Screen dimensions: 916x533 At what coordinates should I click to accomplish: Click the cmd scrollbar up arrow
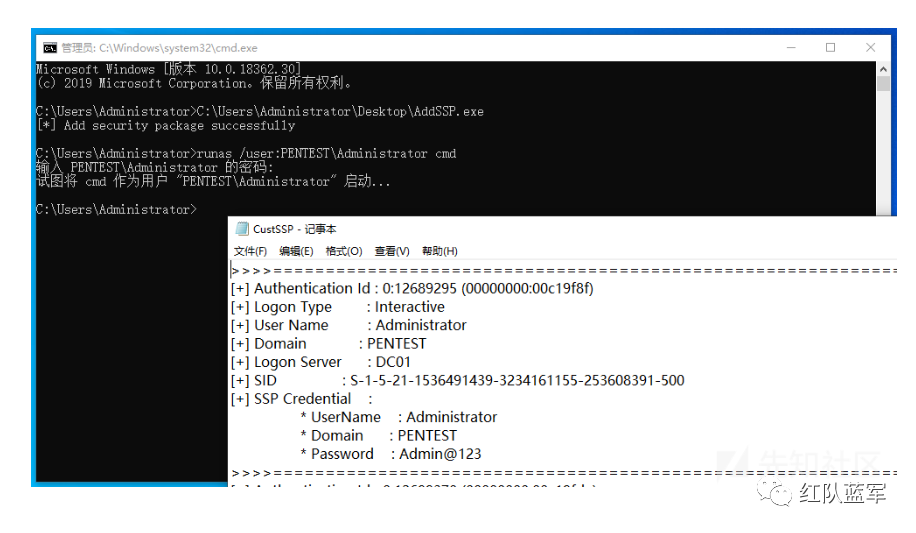[883, 69]
